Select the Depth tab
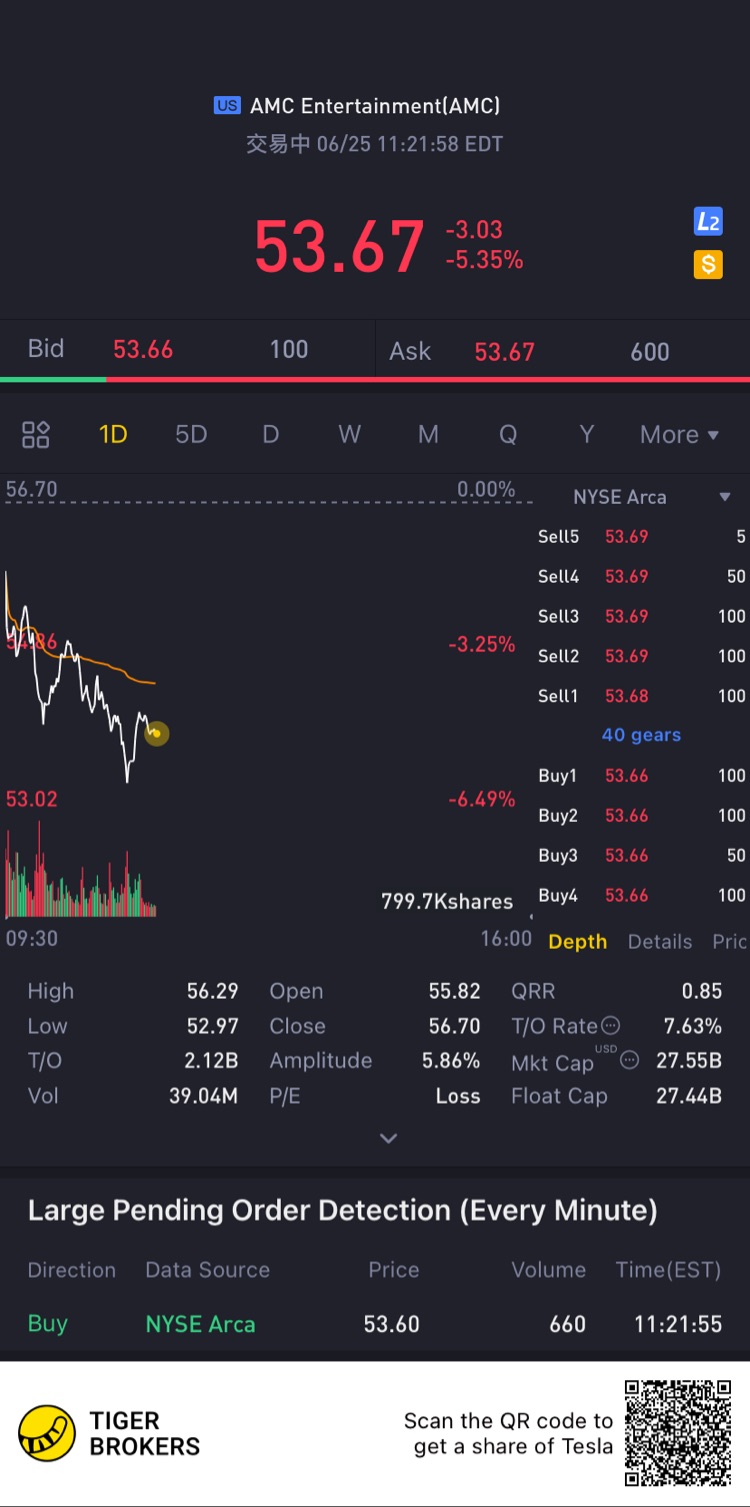This screenshot has width=750, height=1507. click(x=577, y=942)
